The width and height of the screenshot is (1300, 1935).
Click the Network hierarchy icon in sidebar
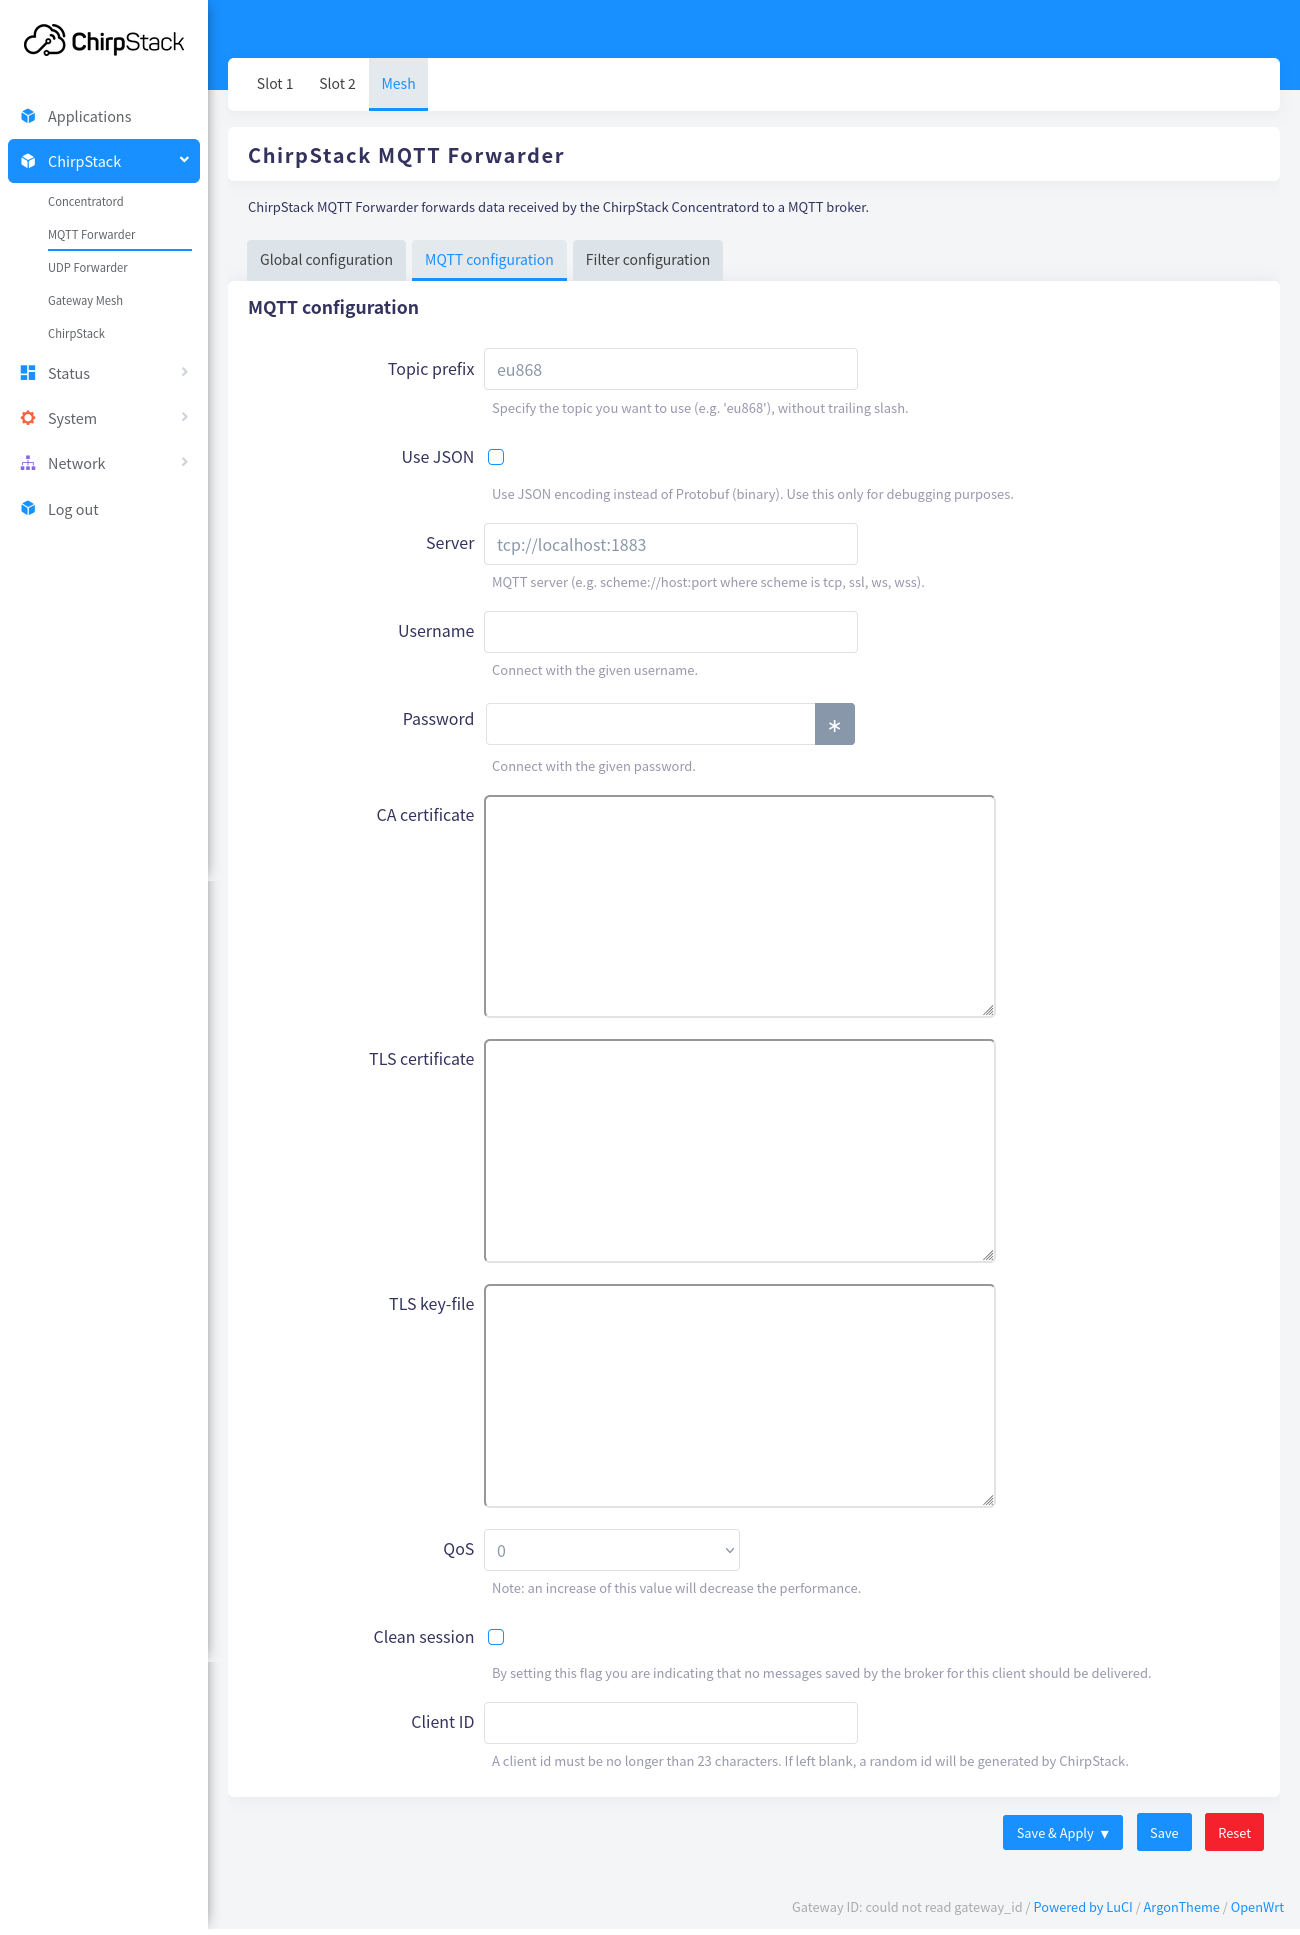(28, 463)
